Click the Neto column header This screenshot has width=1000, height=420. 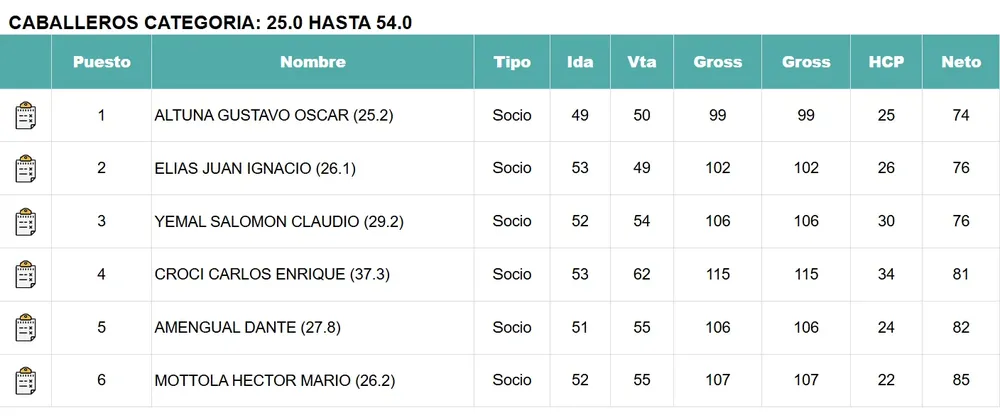click(x=961, y=62)
